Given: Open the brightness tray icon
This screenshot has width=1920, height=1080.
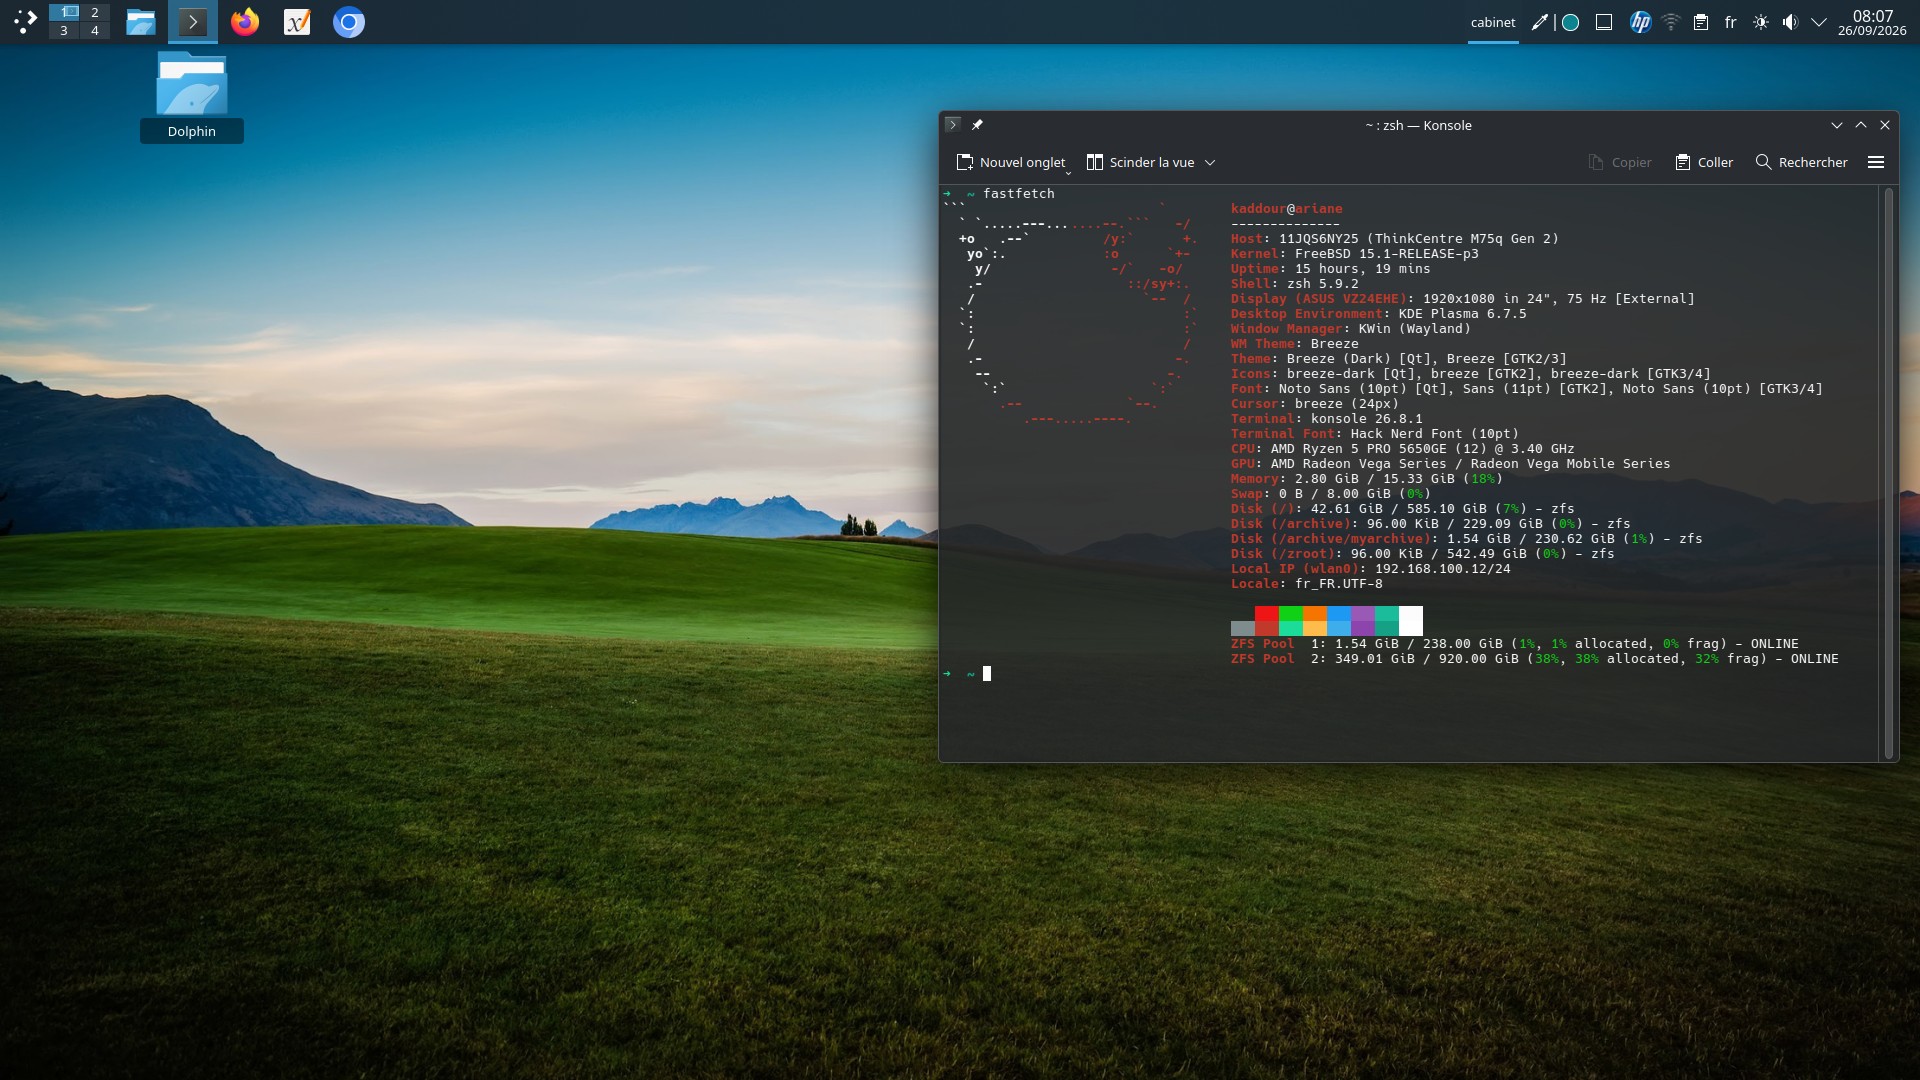Looking at the screenshot, I should (x=1761, y=22).
